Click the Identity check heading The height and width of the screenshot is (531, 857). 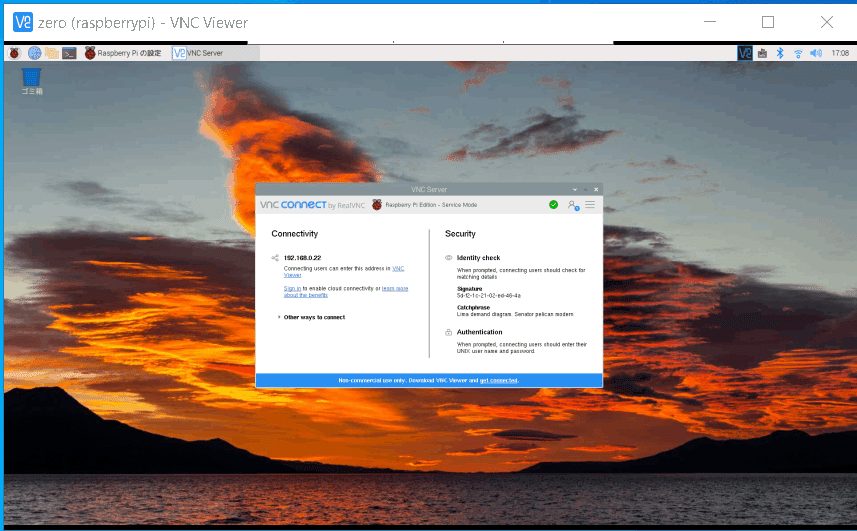[478, 258]
